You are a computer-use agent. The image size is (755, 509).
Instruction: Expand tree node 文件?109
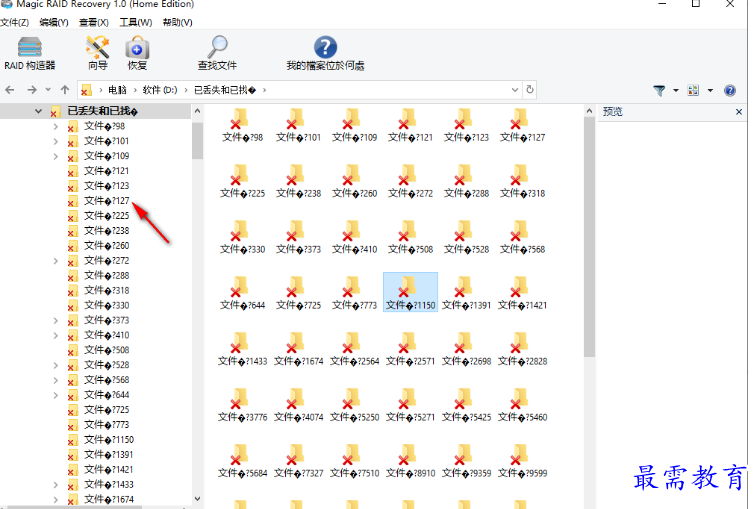55,156
